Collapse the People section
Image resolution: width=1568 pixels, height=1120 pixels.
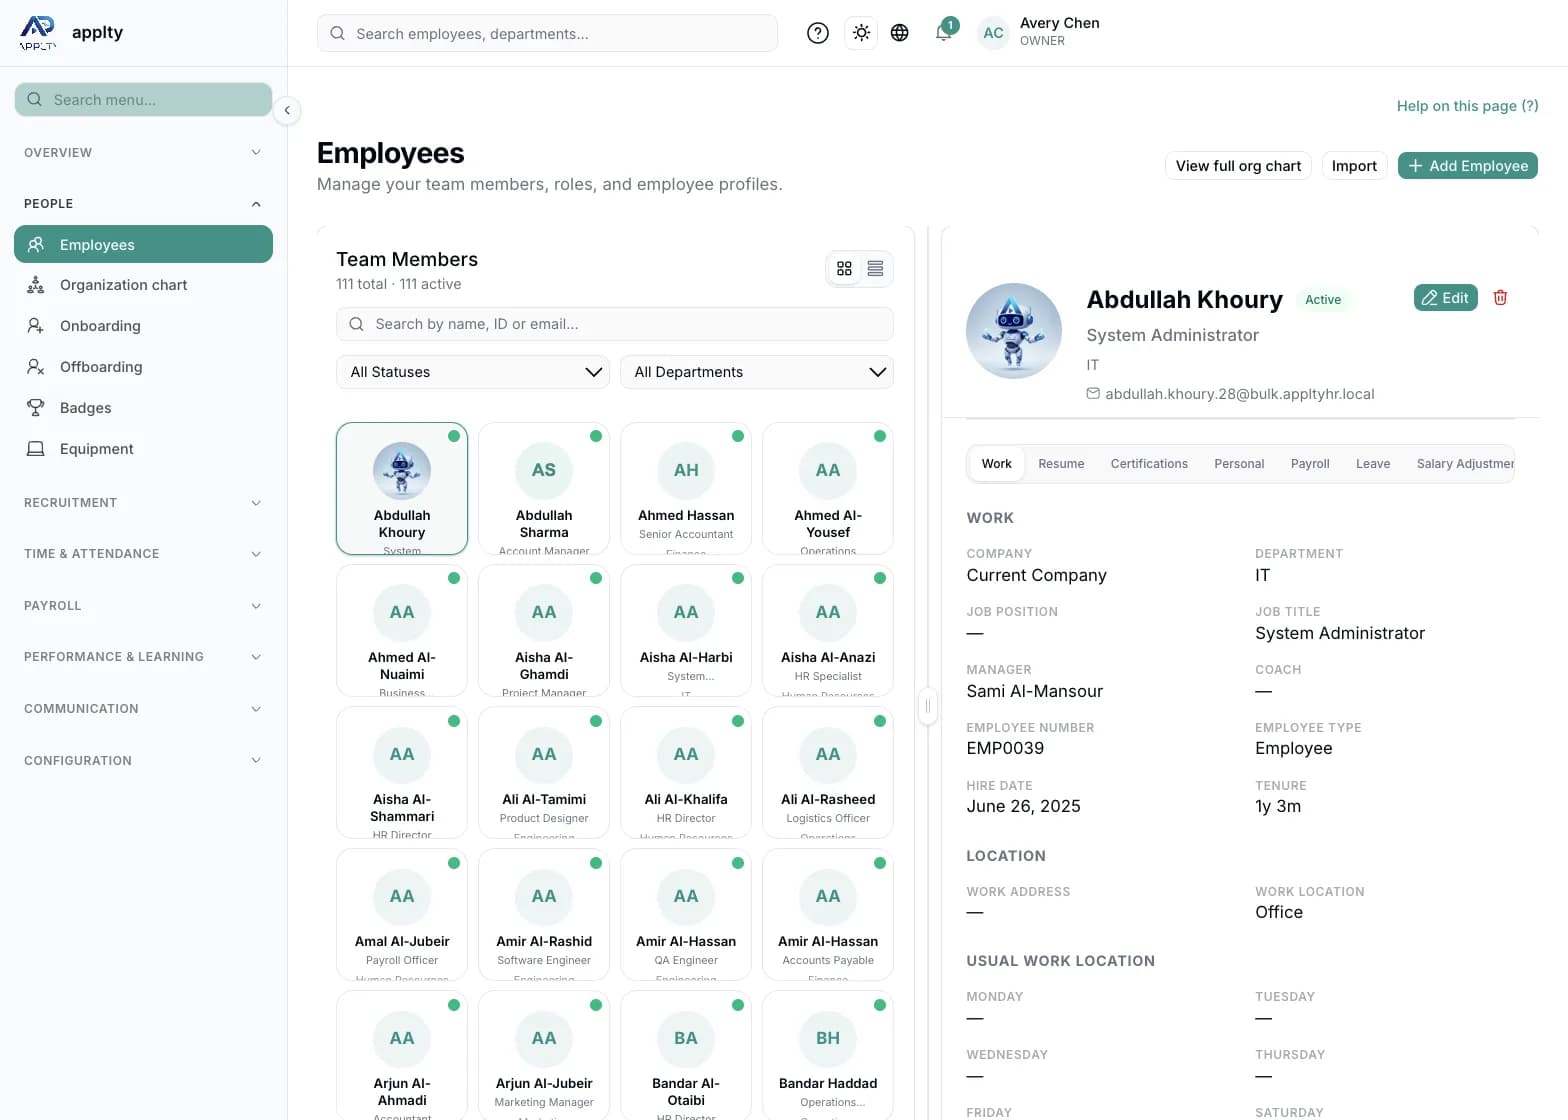point(143,204)
